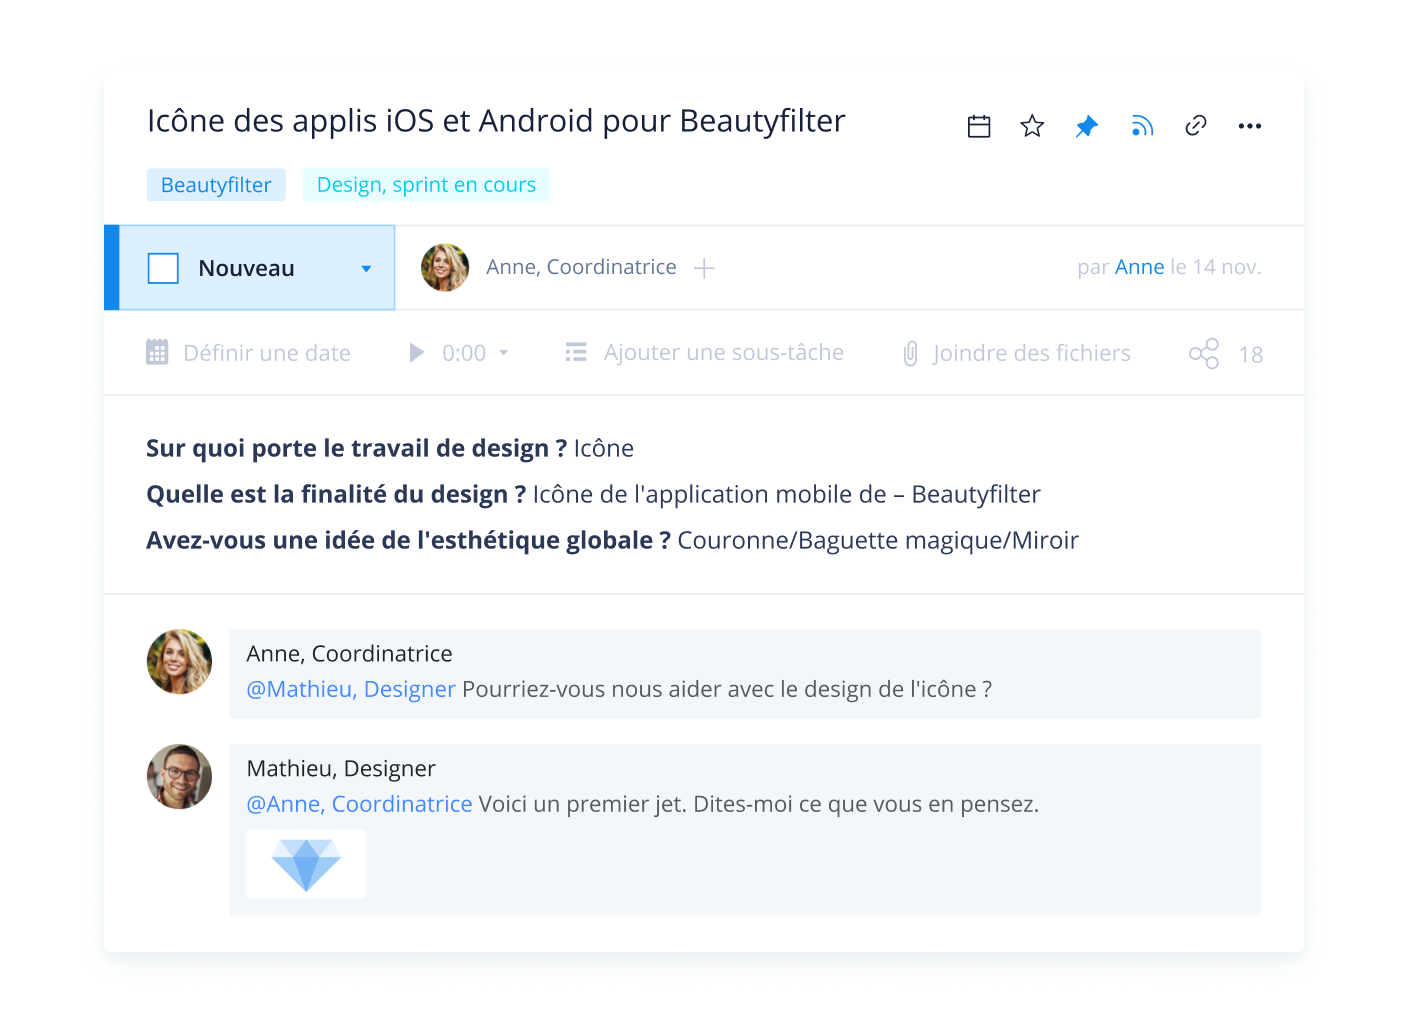This screenshot has height=1024, width=1408.
Task: Copy the task permalink with link icon
Action: pos(1195,126)
